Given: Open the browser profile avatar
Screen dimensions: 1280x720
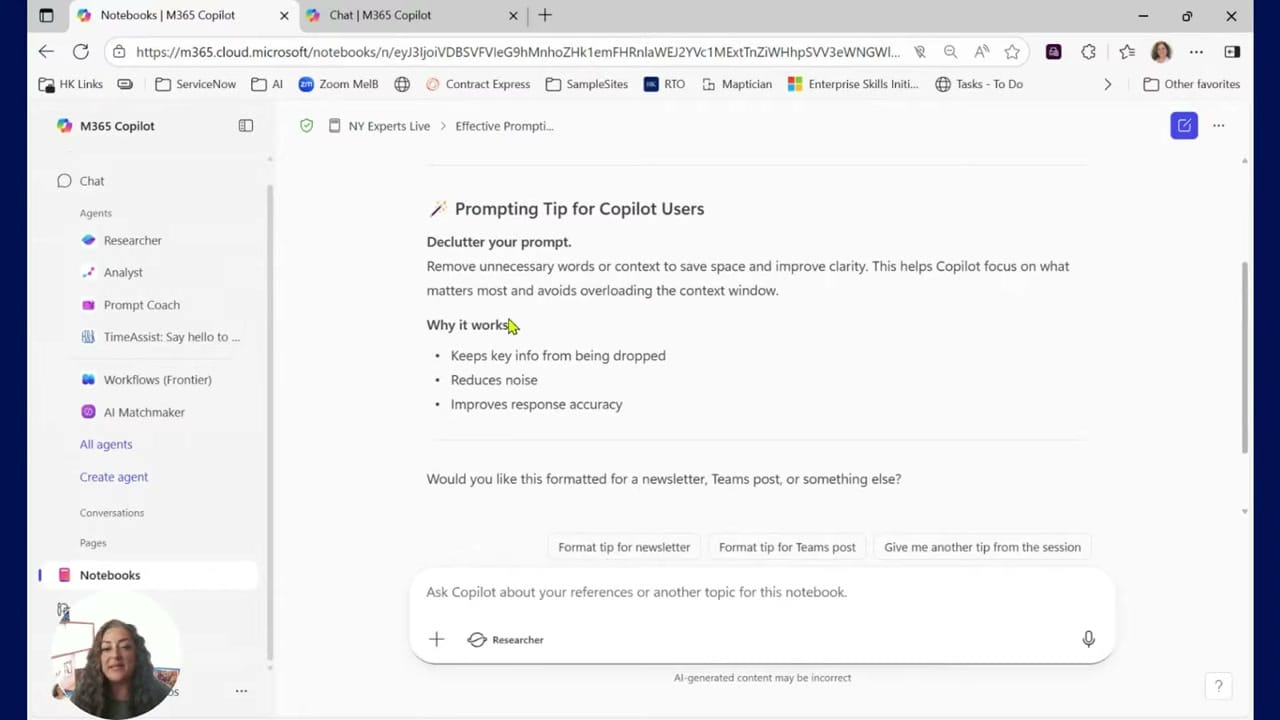Looking at the screenshot, I should [1161, 51].
